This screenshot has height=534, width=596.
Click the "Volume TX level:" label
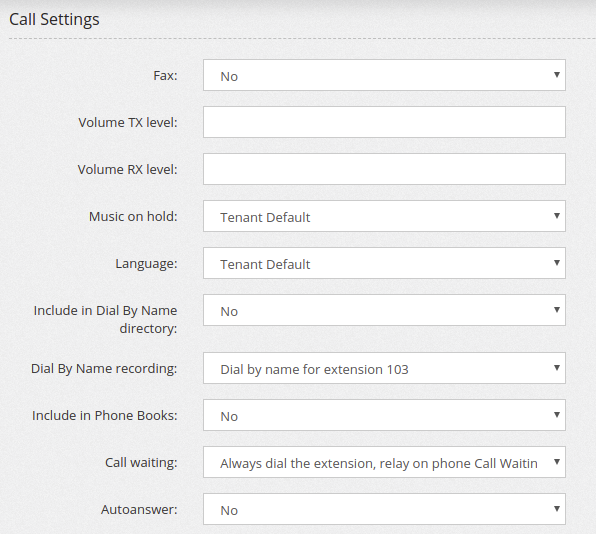[x=128, y=122]
